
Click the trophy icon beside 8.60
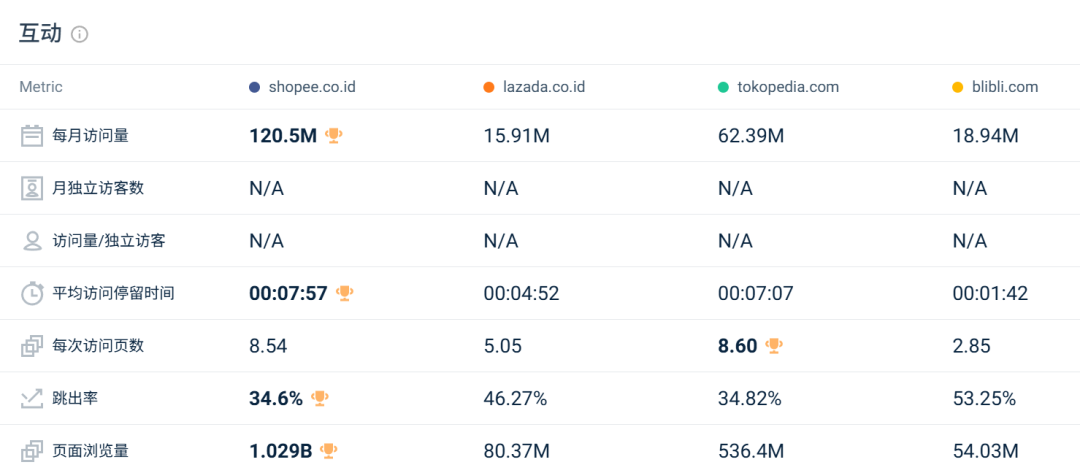774,346
